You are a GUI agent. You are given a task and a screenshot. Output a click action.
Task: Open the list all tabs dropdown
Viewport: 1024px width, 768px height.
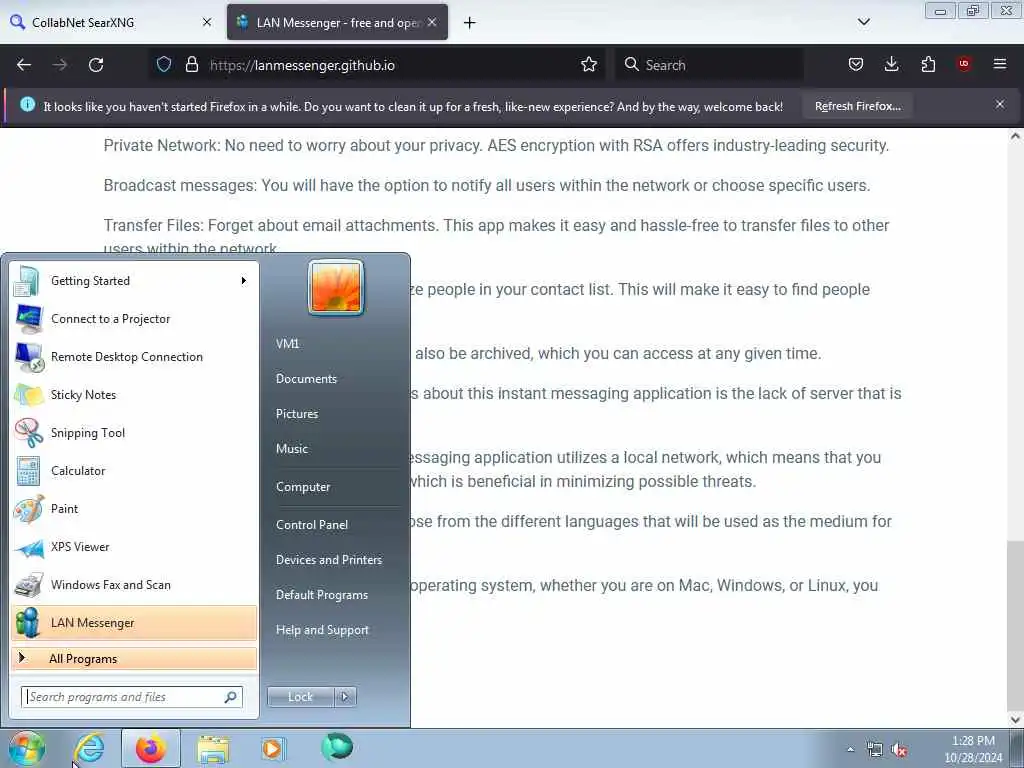pyautogui.click(x=863, y=22)
